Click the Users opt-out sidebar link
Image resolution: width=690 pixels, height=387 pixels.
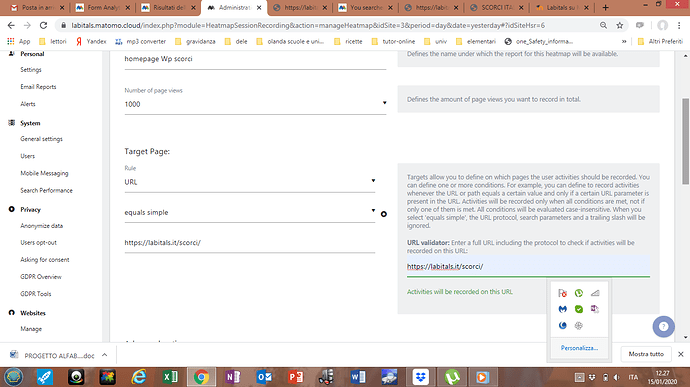click(x=38, y=243)
